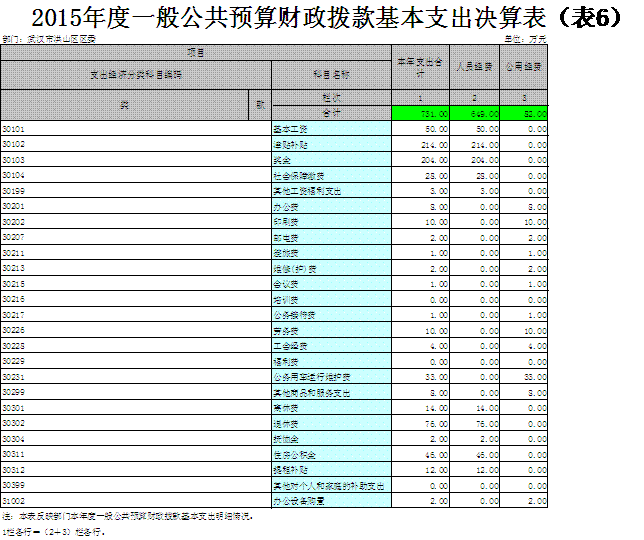Viewport: 644px width, 540px height.
Task: Select the cell with code 31002
Action: point(15,500)
